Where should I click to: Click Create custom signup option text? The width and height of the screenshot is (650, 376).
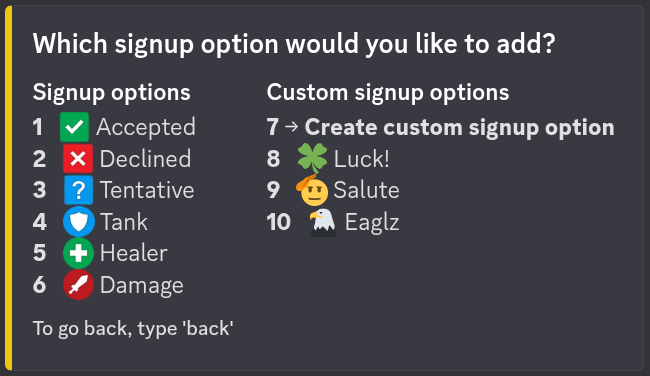coord(459,127)
